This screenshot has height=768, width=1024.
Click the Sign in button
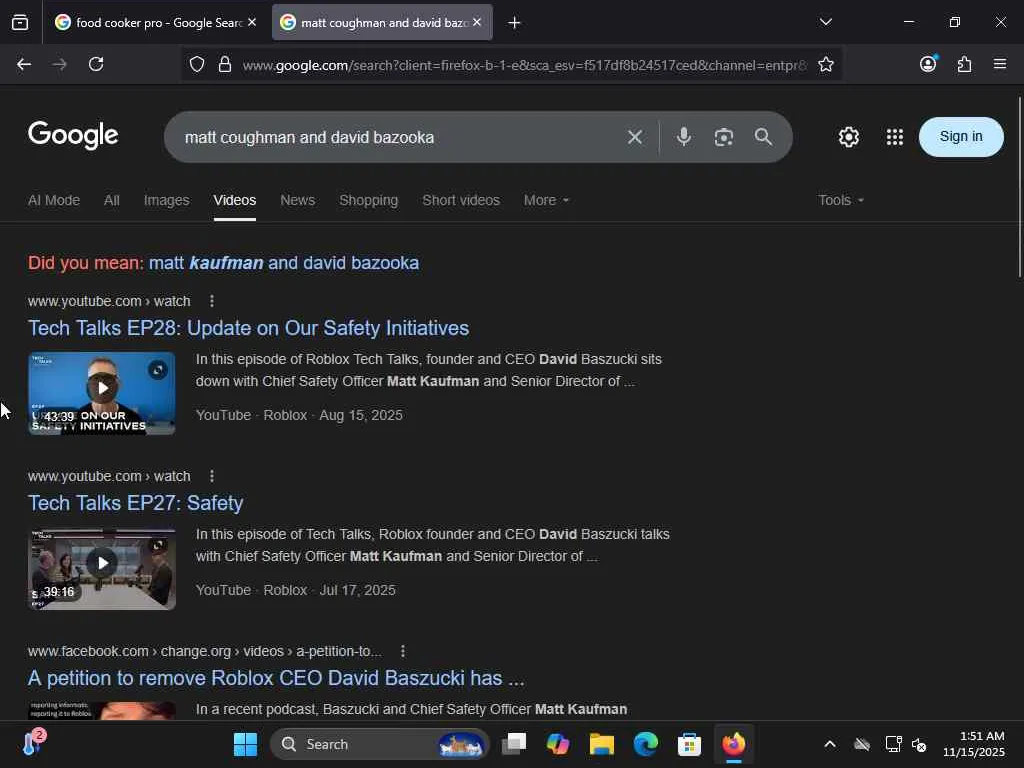click(961, 136)
